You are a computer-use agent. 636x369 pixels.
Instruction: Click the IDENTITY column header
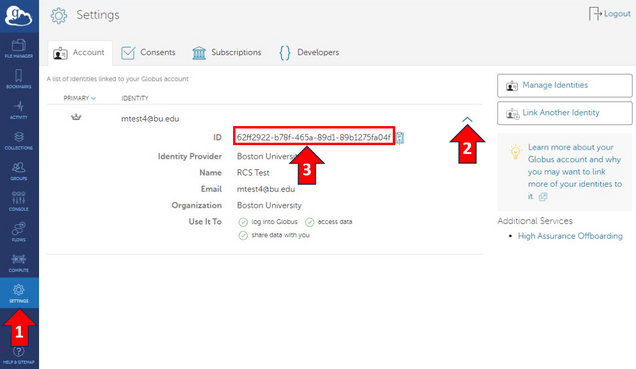pos(135,98)
